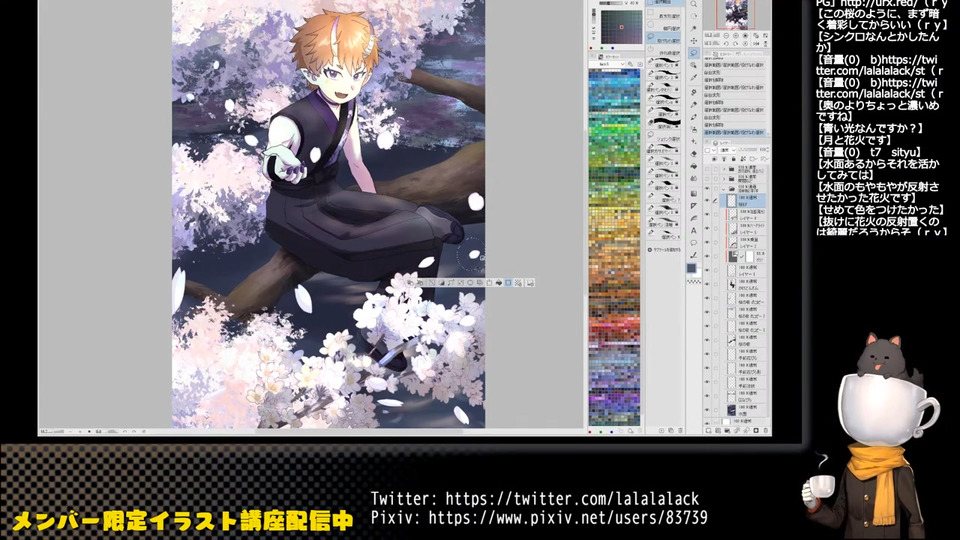Click Delete layer trash icon in layer panel
960x540 pixels.
coord(766,430)
